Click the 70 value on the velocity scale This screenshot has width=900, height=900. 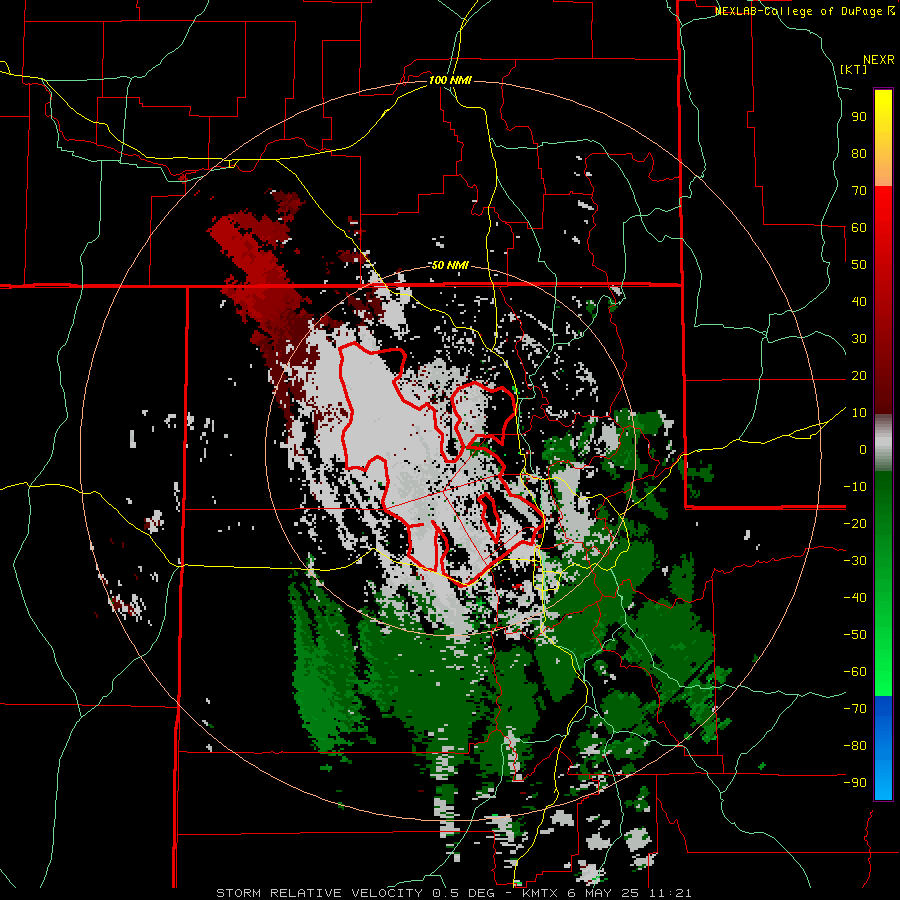[x=859, y=191]
